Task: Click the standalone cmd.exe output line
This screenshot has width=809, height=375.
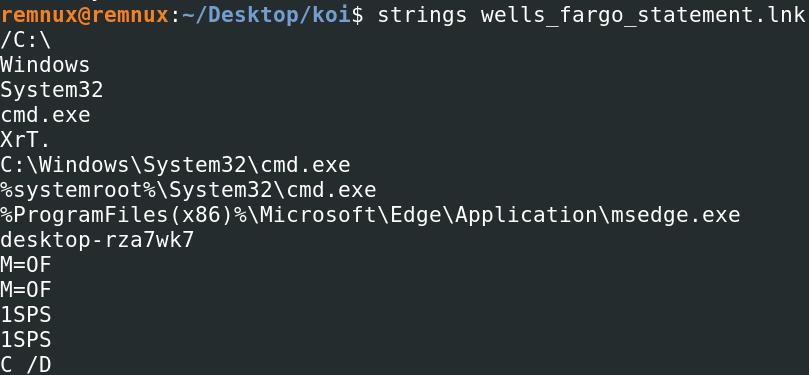Action: pyautogui.click(x=45, y=115)
